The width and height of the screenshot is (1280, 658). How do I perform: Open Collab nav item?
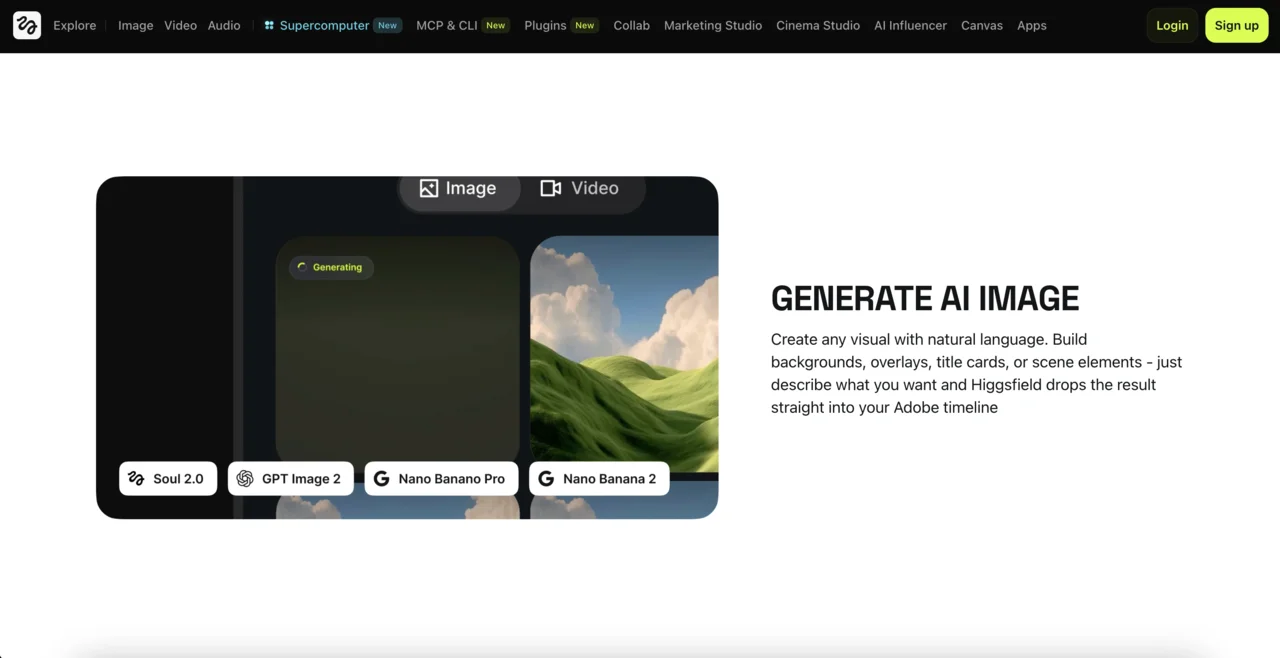[x=631, y=26]
